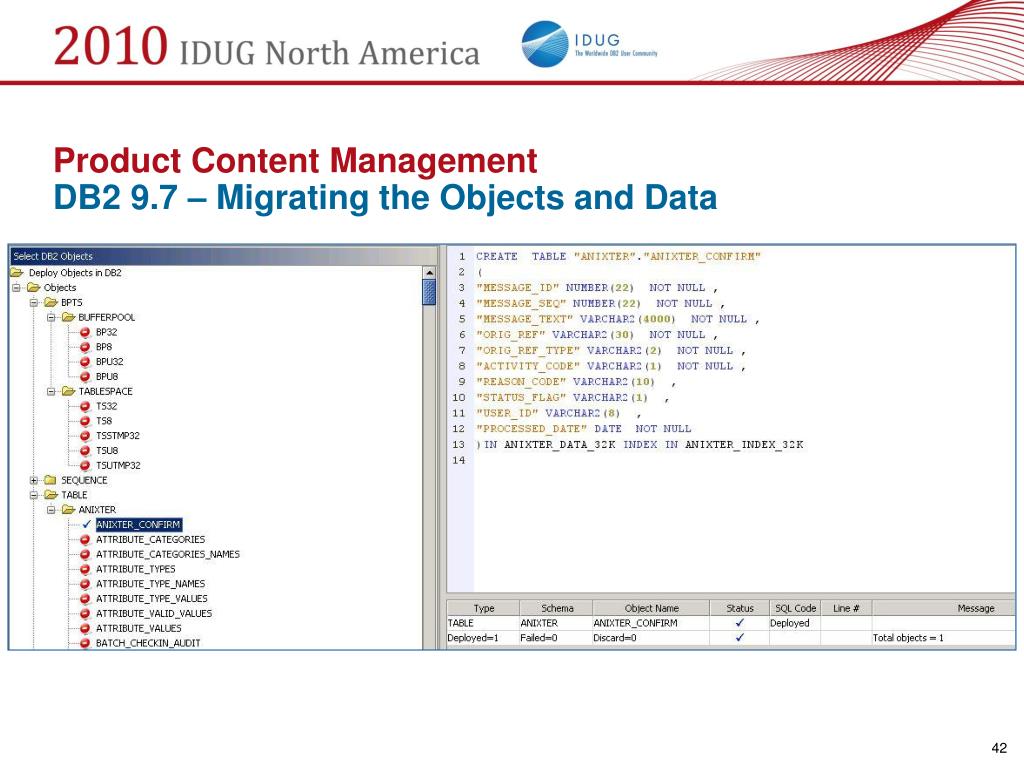Viewport: 1024px width, 768px height.
Task: Click the Select DB2 Objects panel title
Action: click(x=53, y=256)
